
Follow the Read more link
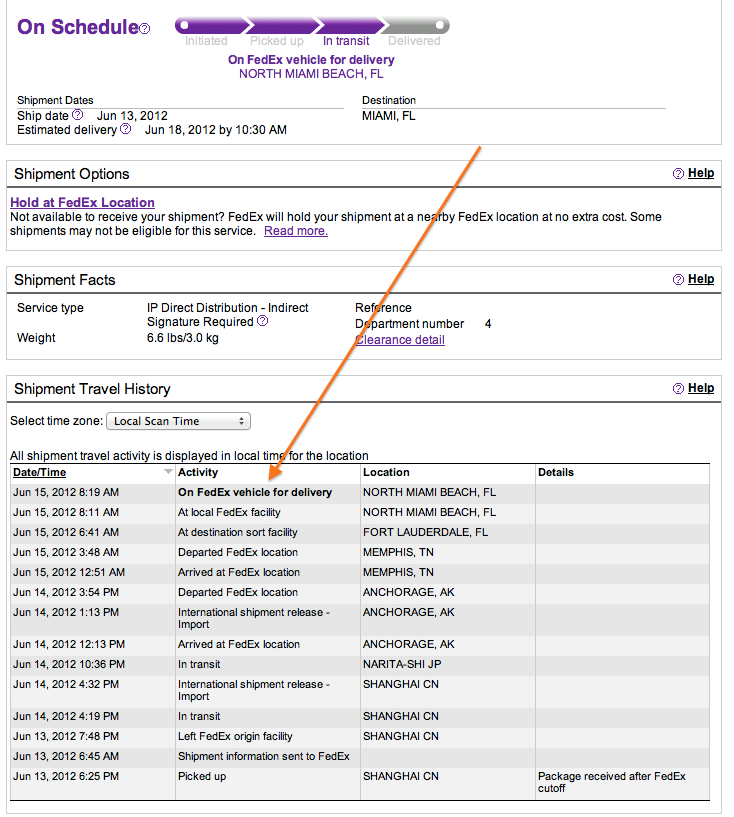click(296, 231)
